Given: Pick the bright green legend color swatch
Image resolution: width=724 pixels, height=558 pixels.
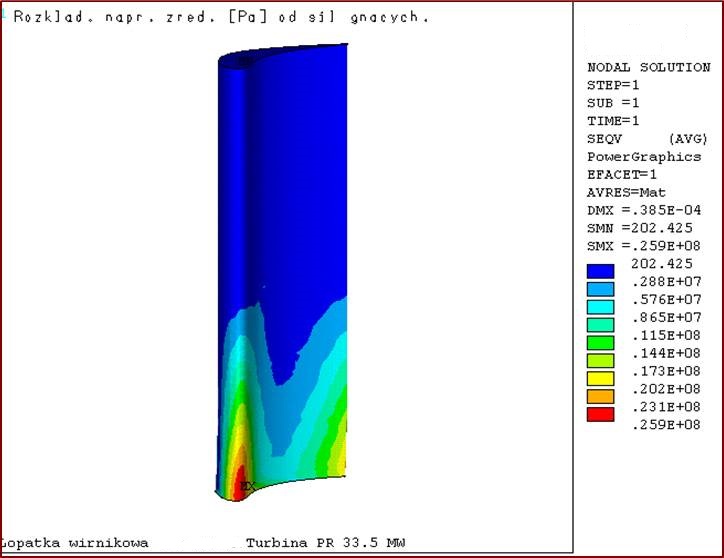Looking at the screenshot, I should click(x=600, y=343).
